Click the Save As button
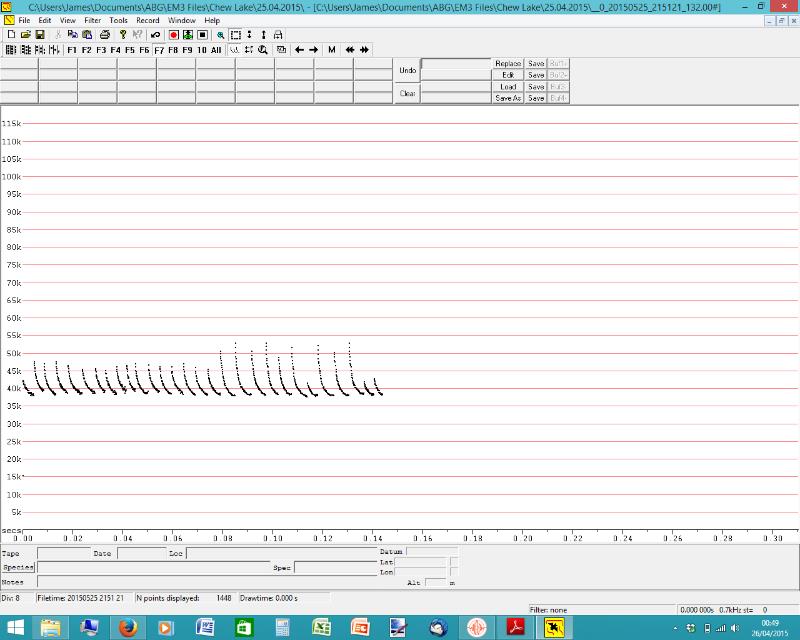This screenshot has height=640, width=800. [508, 98]
